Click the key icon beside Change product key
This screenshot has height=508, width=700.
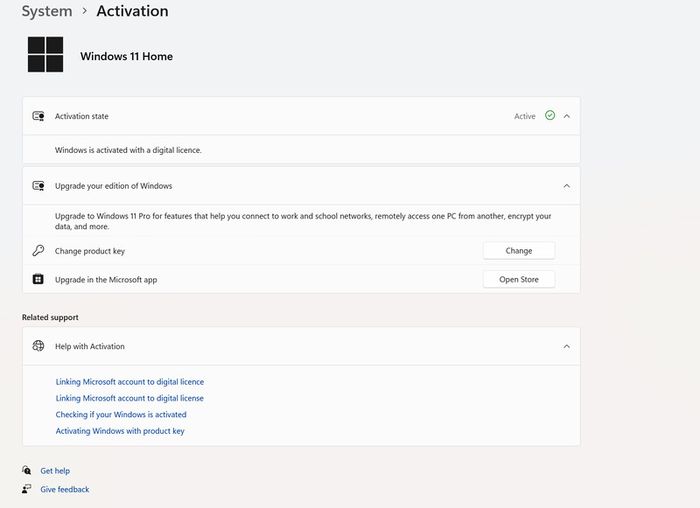[38, 250]
